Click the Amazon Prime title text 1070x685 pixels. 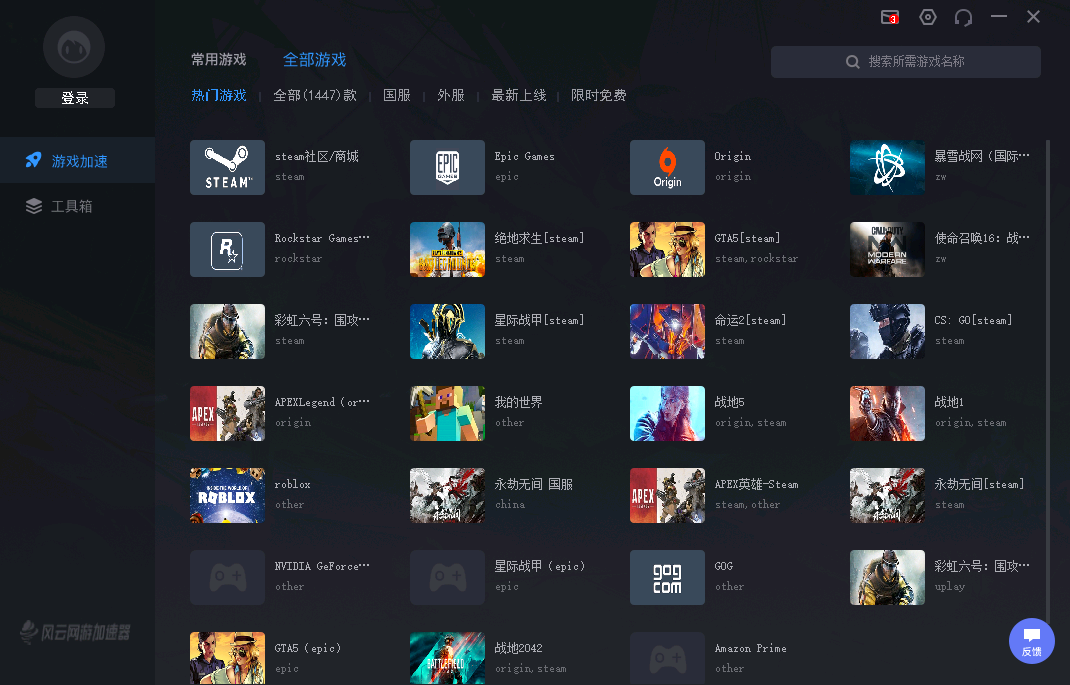click(x=750, y=648)
